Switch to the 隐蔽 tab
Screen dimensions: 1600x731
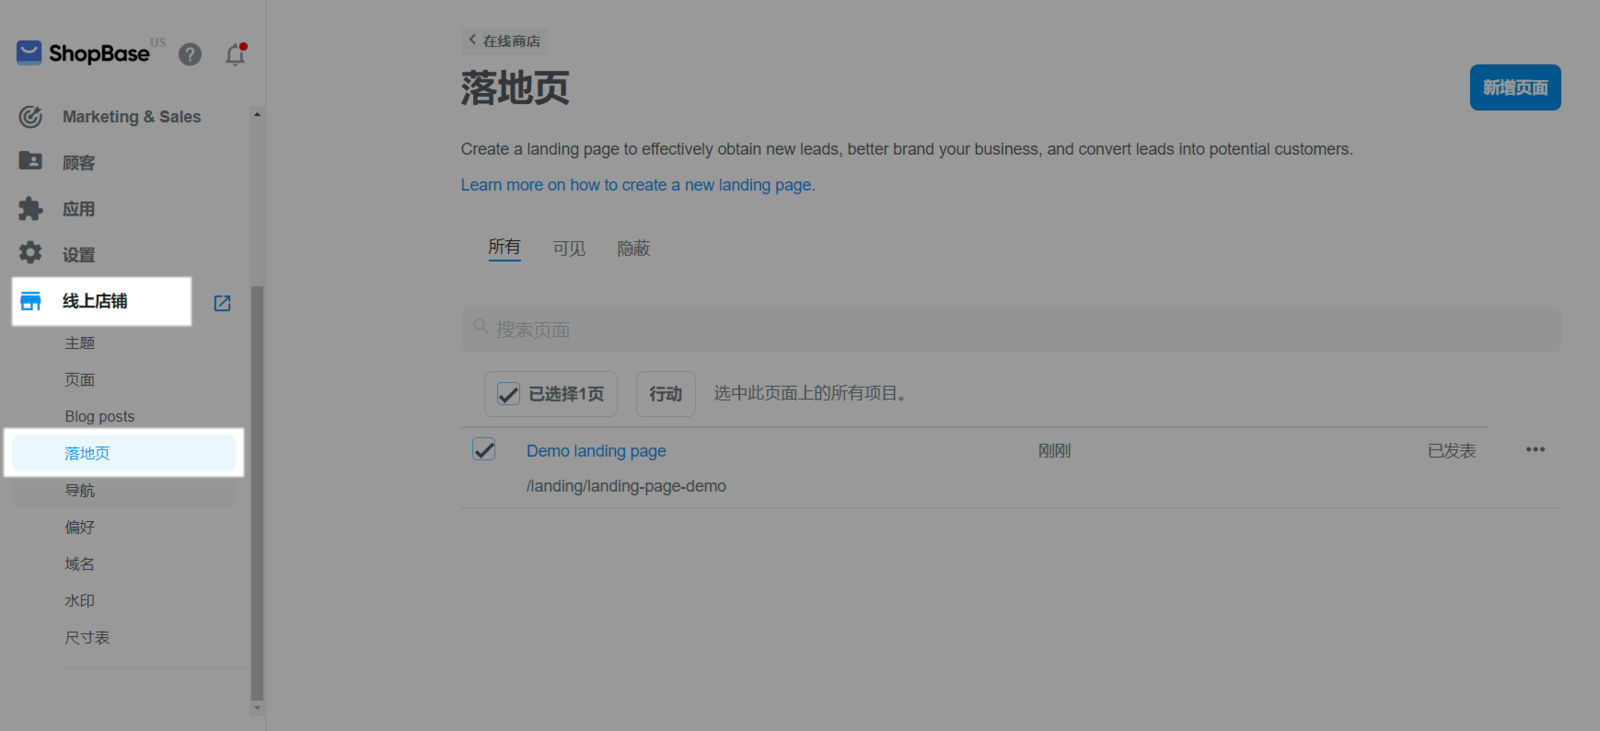tap(633, 248)
